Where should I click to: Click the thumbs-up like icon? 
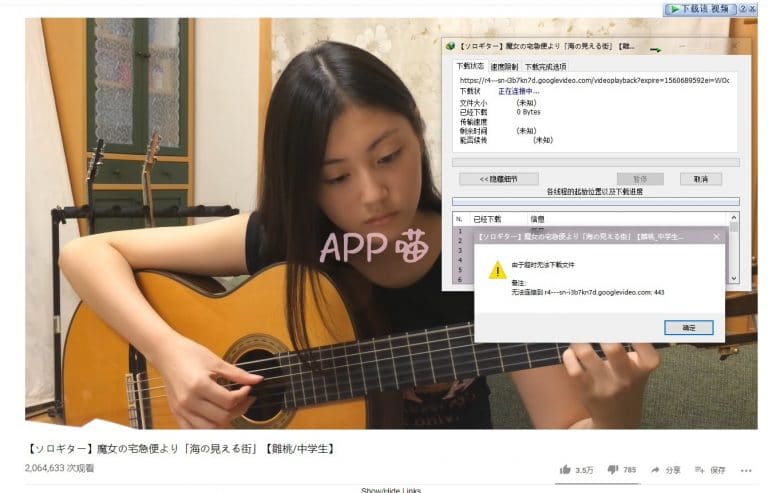click(x=565, y=469)
